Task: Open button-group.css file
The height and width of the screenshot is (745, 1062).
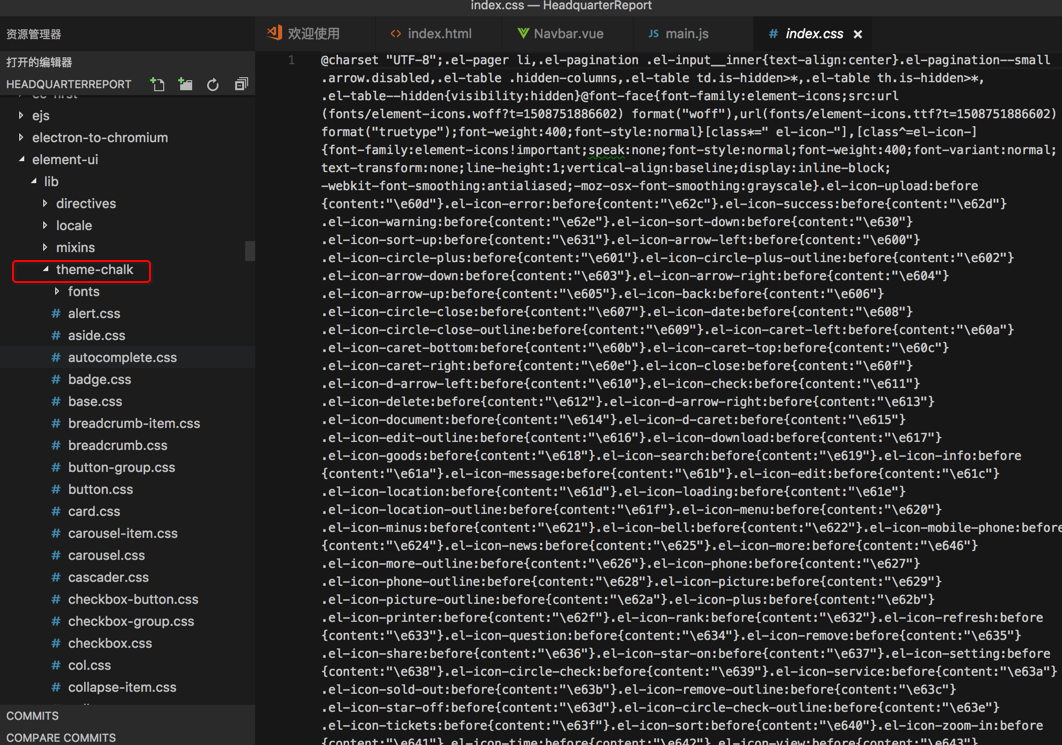Action: (121, 468)
